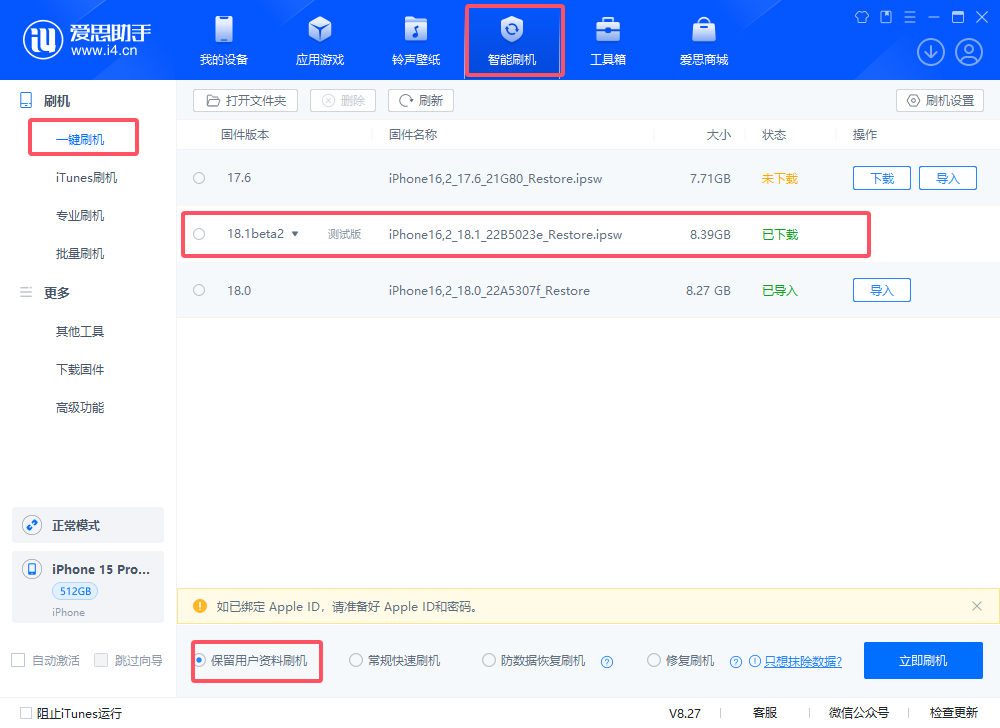The image size is (1000, 728).
Task: Open the 爱思商城 shopping bag icon
Action: coord(704,29)
